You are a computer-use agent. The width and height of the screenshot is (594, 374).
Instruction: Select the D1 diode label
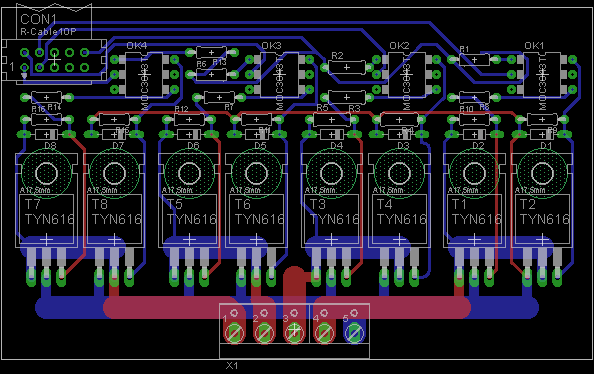[546, 146]
